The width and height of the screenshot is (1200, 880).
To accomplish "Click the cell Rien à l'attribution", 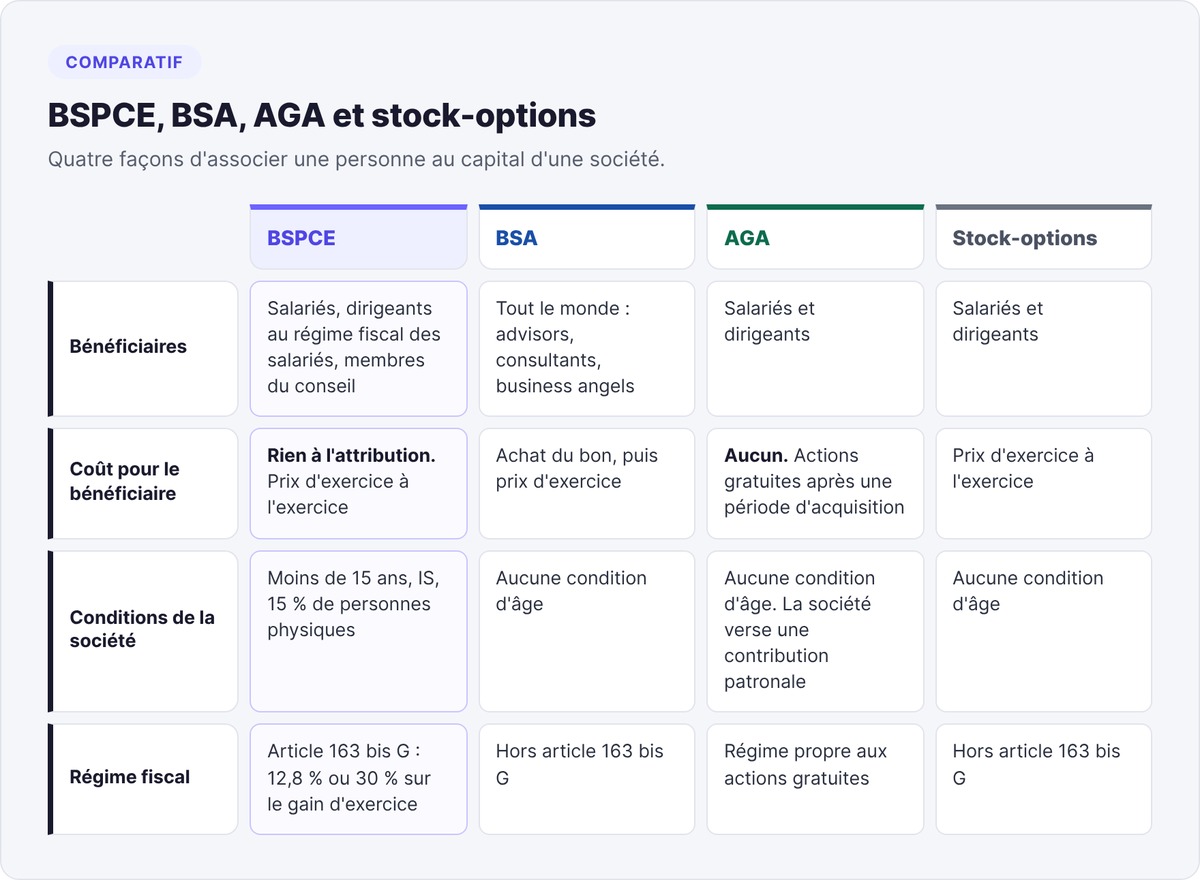I will click(x=358, y=483).
